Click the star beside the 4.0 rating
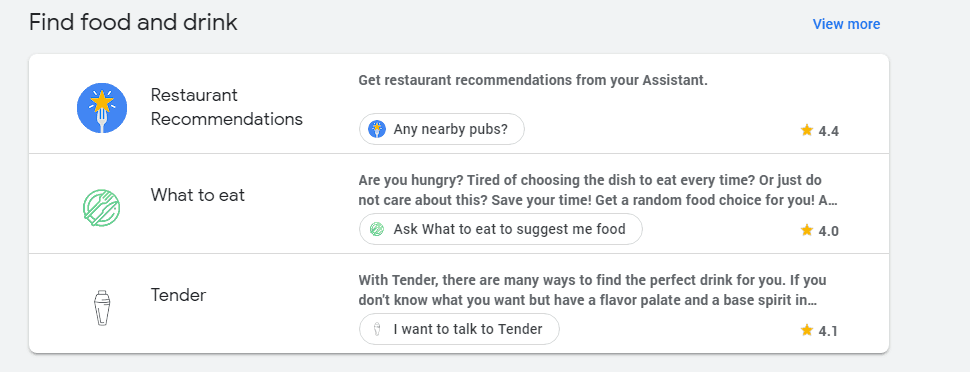The height and width of the screenshot is (372, 970). [806, 230]
